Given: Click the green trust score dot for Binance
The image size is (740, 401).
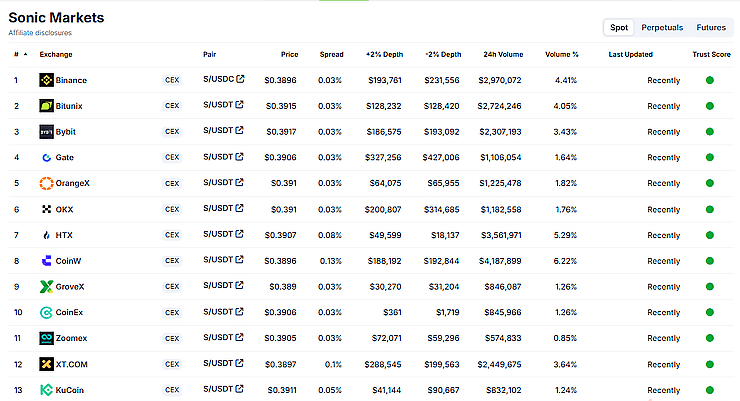Looking at the screenshot, I should click(709, 79).
